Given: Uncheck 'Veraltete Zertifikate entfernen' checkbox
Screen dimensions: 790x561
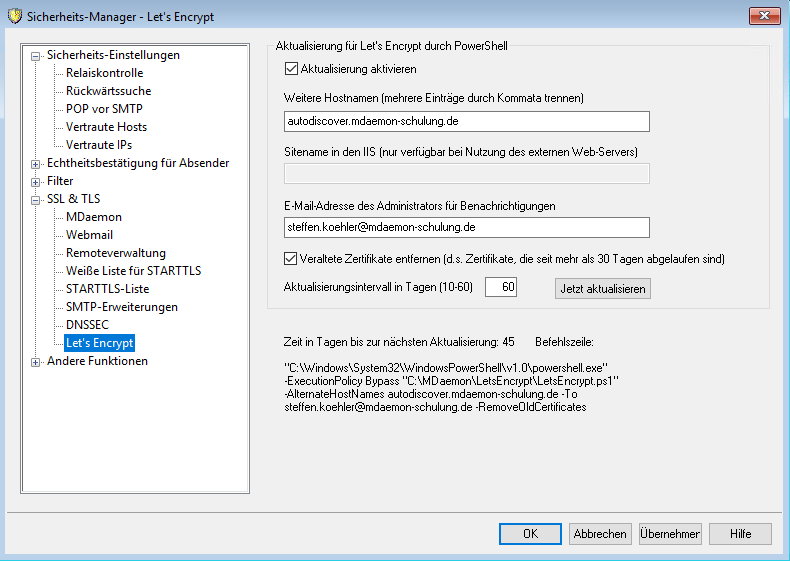Looking at the screenshot, I should click(292, 259).
